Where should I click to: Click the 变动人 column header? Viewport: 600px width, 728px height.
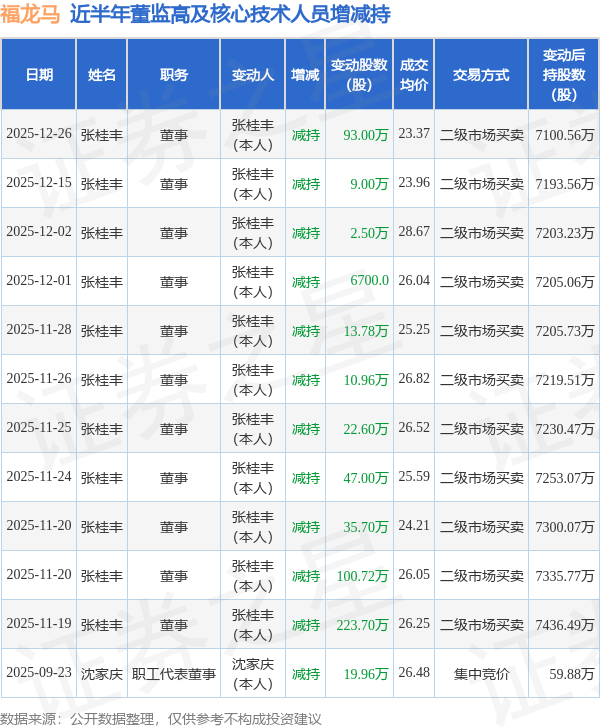[253, 75]
